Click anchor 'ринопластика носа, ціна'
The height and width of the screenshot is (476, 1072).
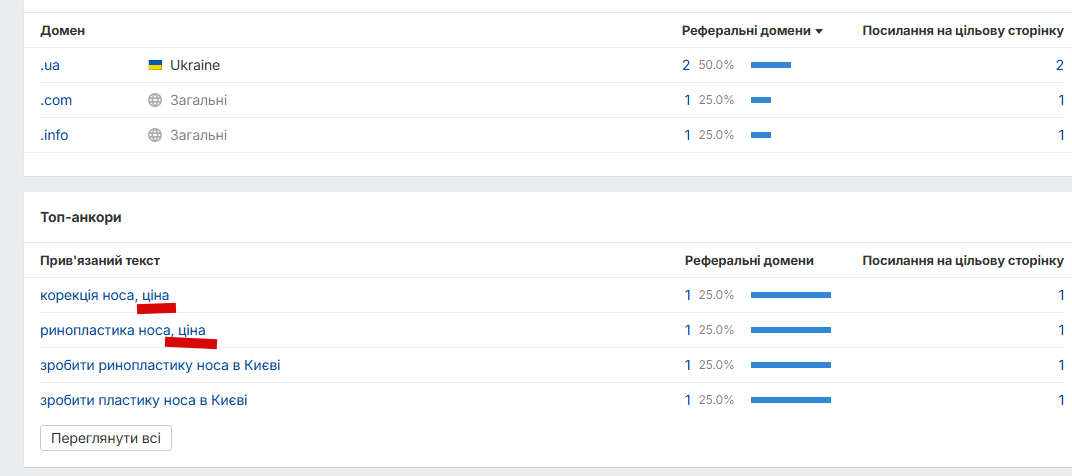pyautogui.click(x=122, y=330)
